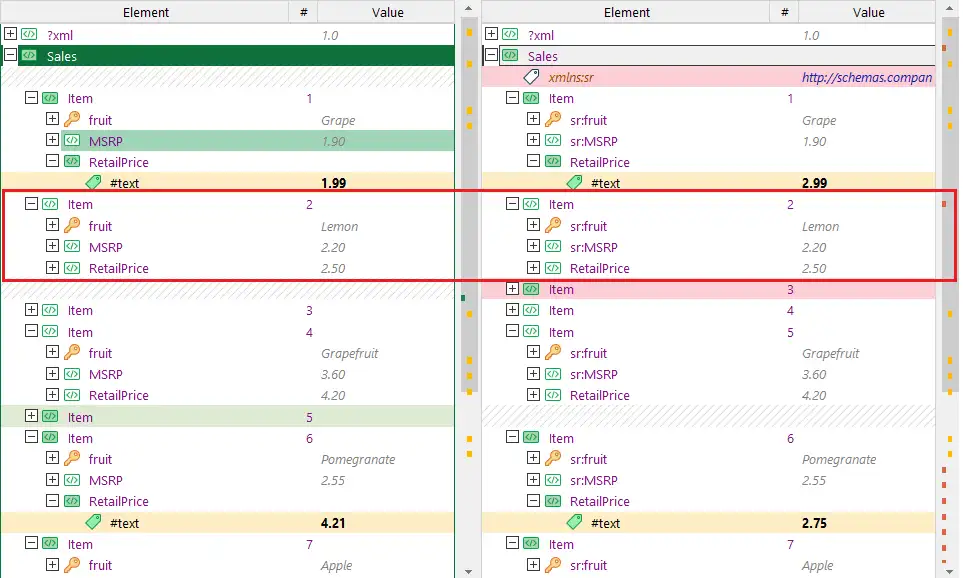Click left pane scrollbar down arrow
This screenshot has height=578, width=963.
[469, 571]
